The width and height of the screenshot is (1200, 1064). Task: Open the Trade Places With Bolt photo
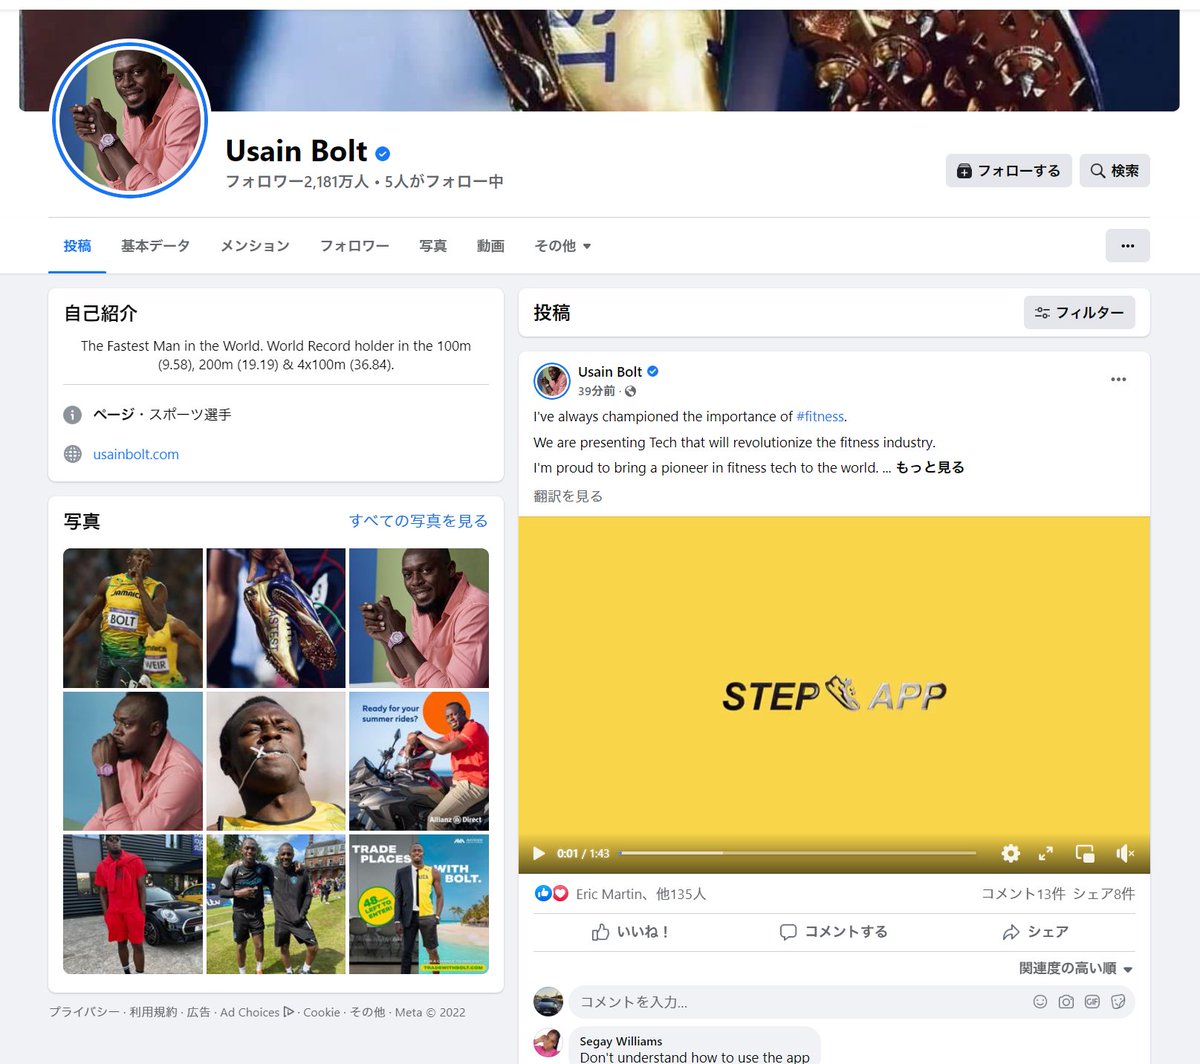tap(419, 904)
